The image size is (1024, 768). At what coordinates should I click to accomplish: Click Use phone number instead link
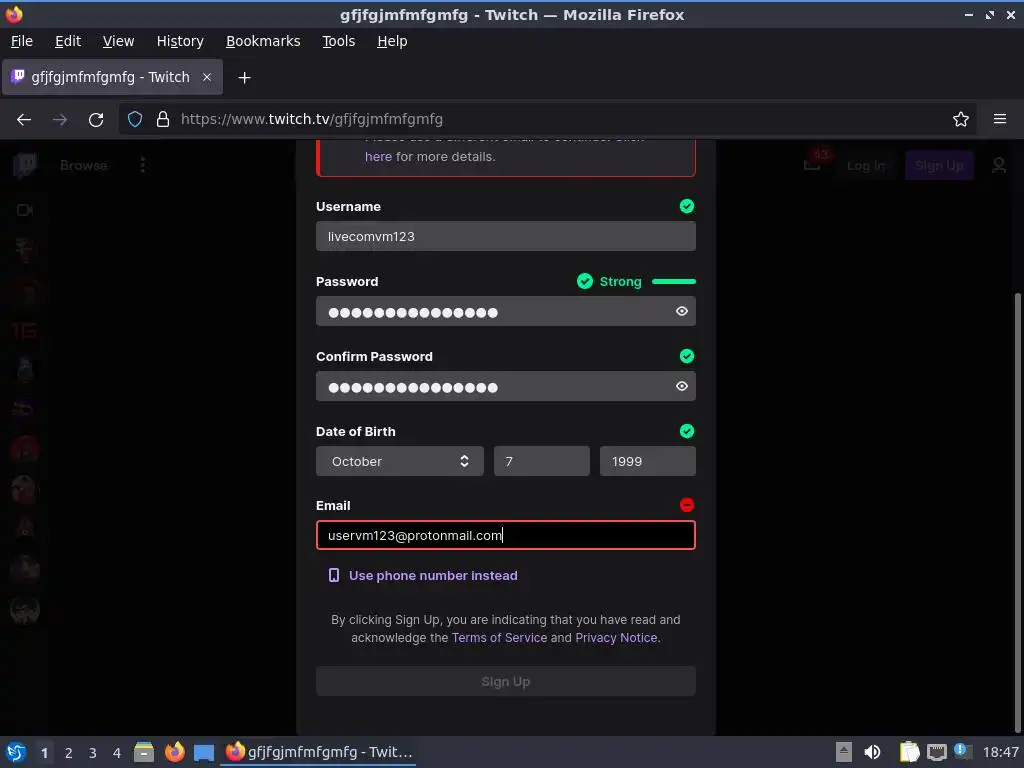tap(433, 575)
